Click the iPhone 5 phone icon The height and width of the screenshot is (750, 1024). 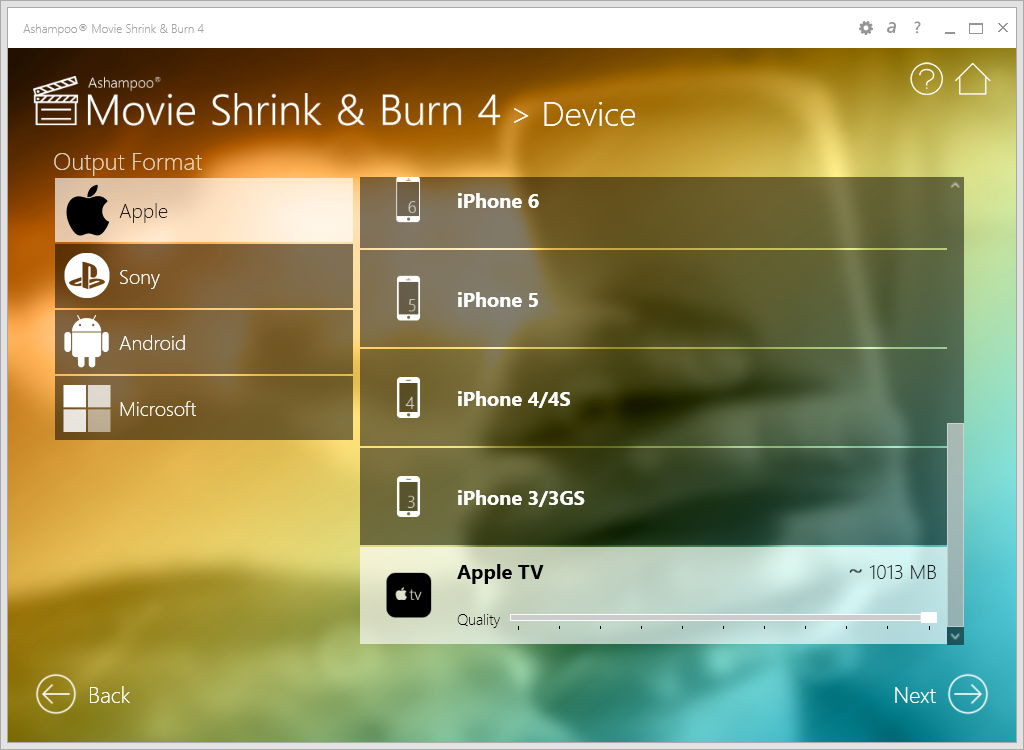tap(408, 299)
